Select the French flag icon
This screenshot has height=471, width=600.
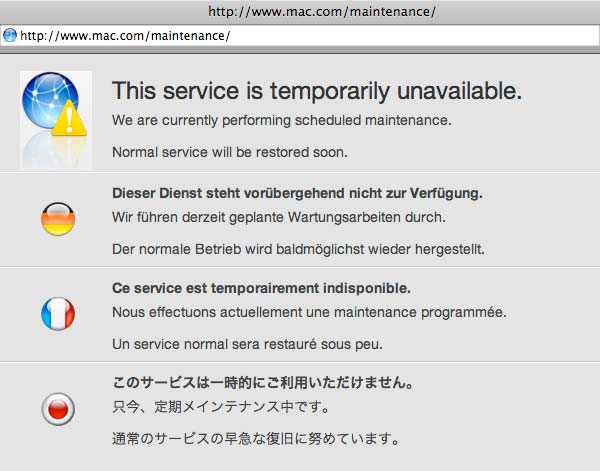(x=58, y=315)
